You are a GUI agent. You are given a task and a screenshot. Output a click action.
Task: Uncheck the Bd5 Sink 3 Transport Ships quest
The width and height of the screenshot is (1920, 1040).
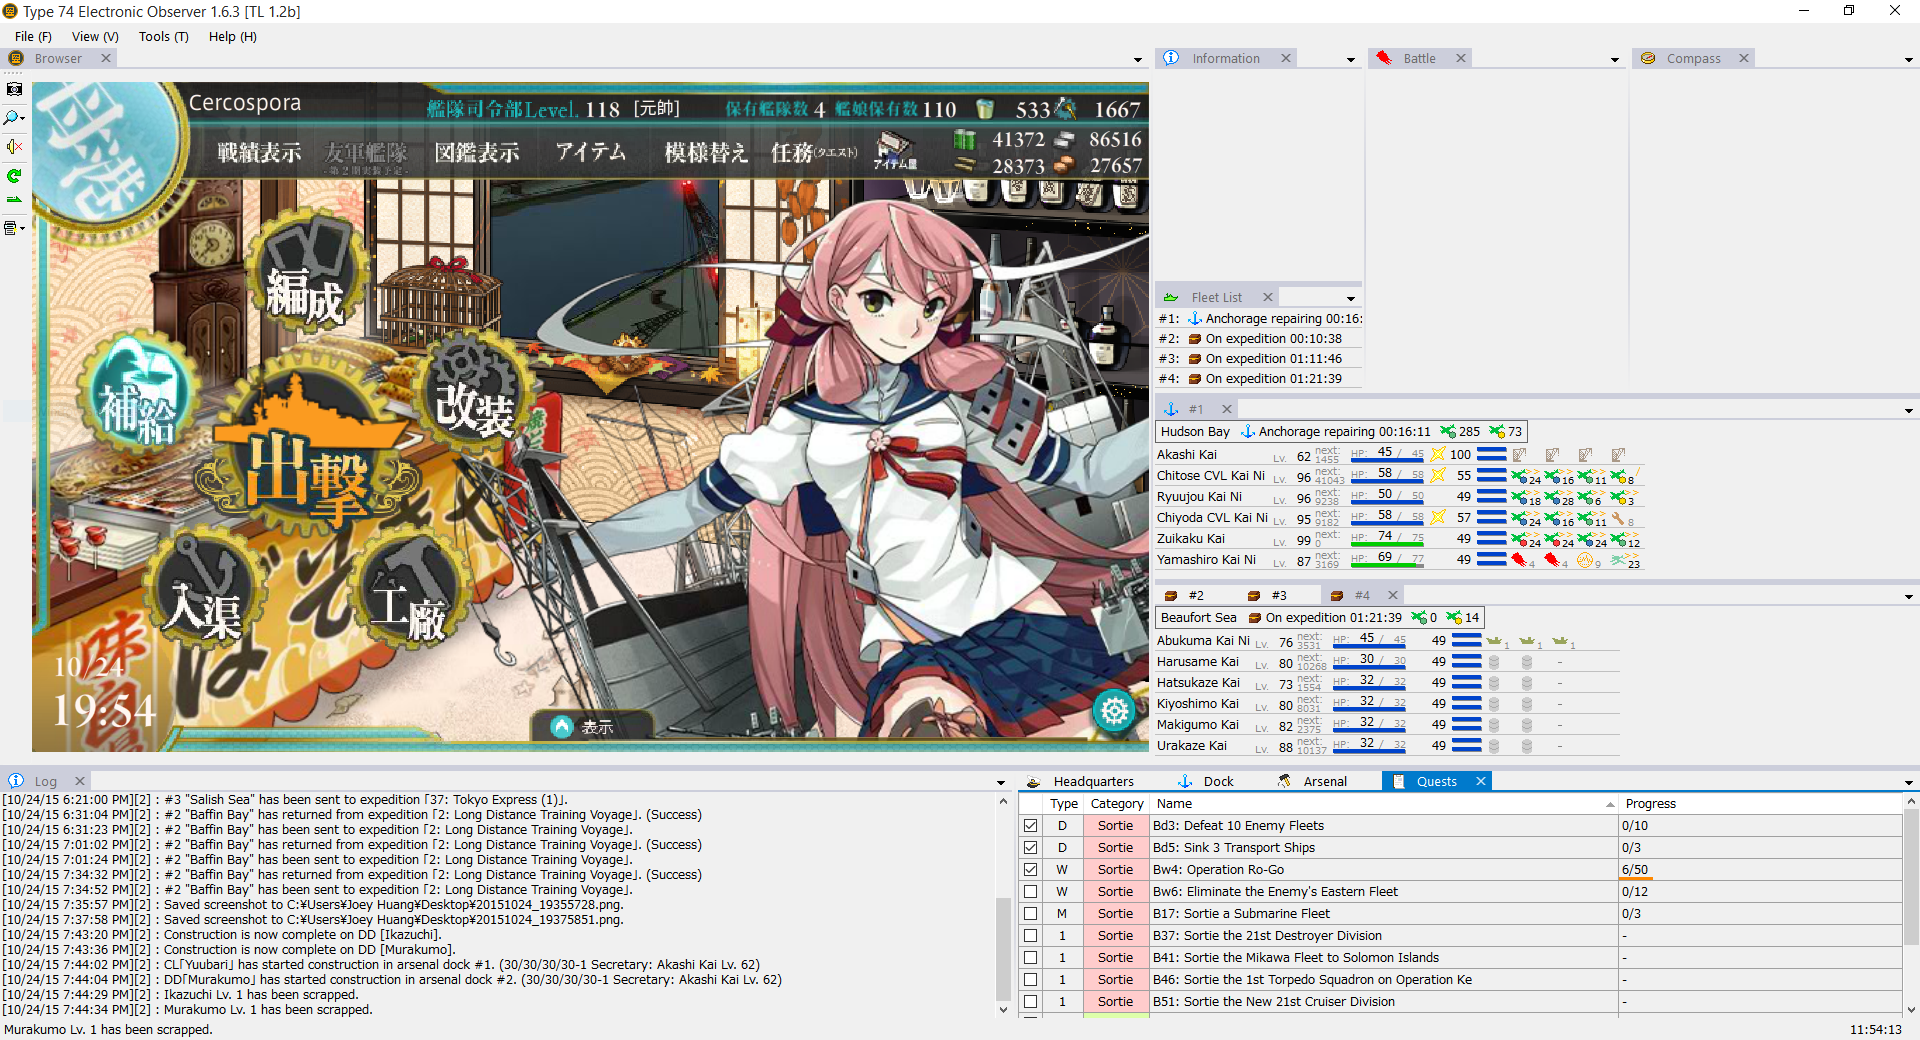1030,848
